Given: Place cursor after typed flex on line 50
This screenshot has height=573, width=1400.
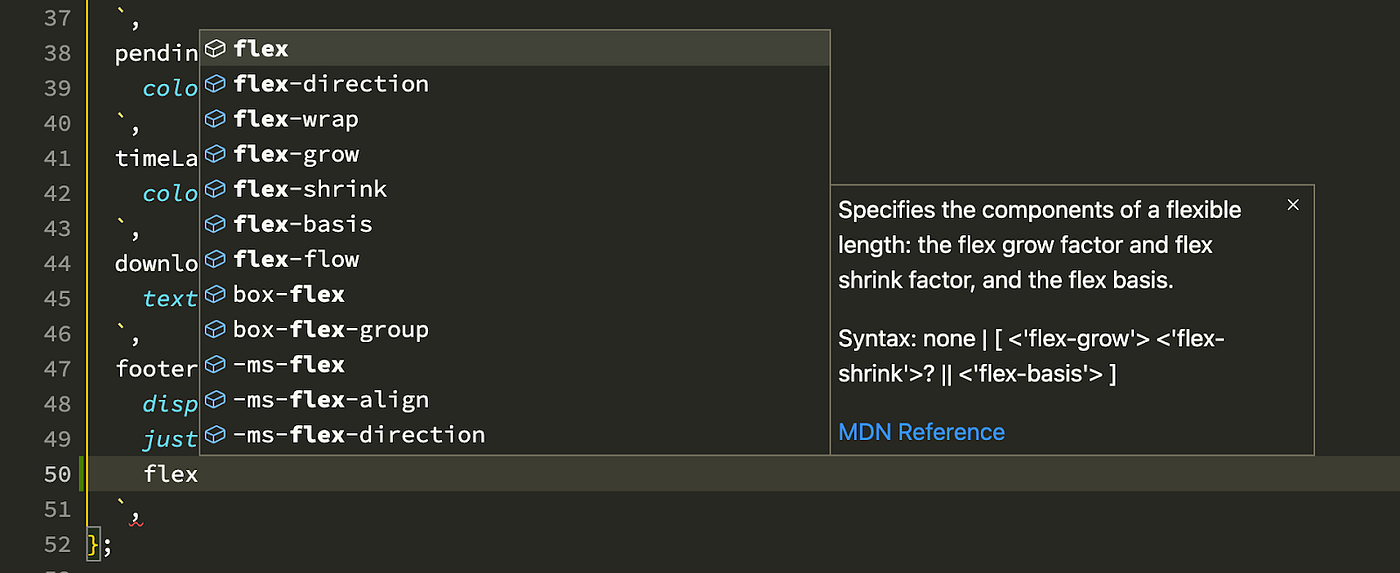Looking at the screenshot, I should tap(199, 474).
